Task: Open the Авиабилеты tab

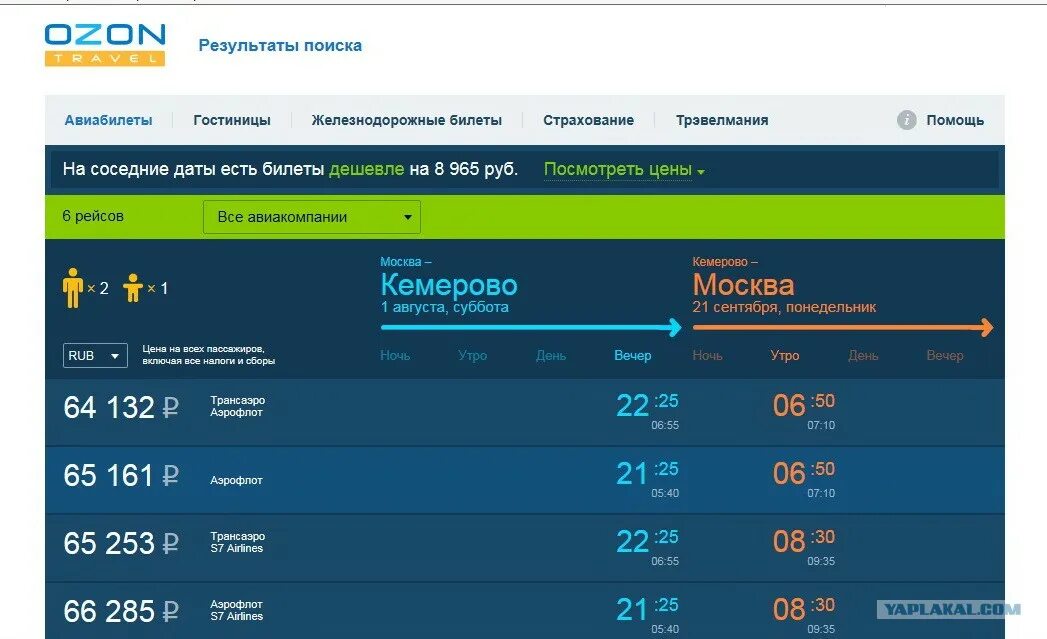Action: (x=108, y=120)
